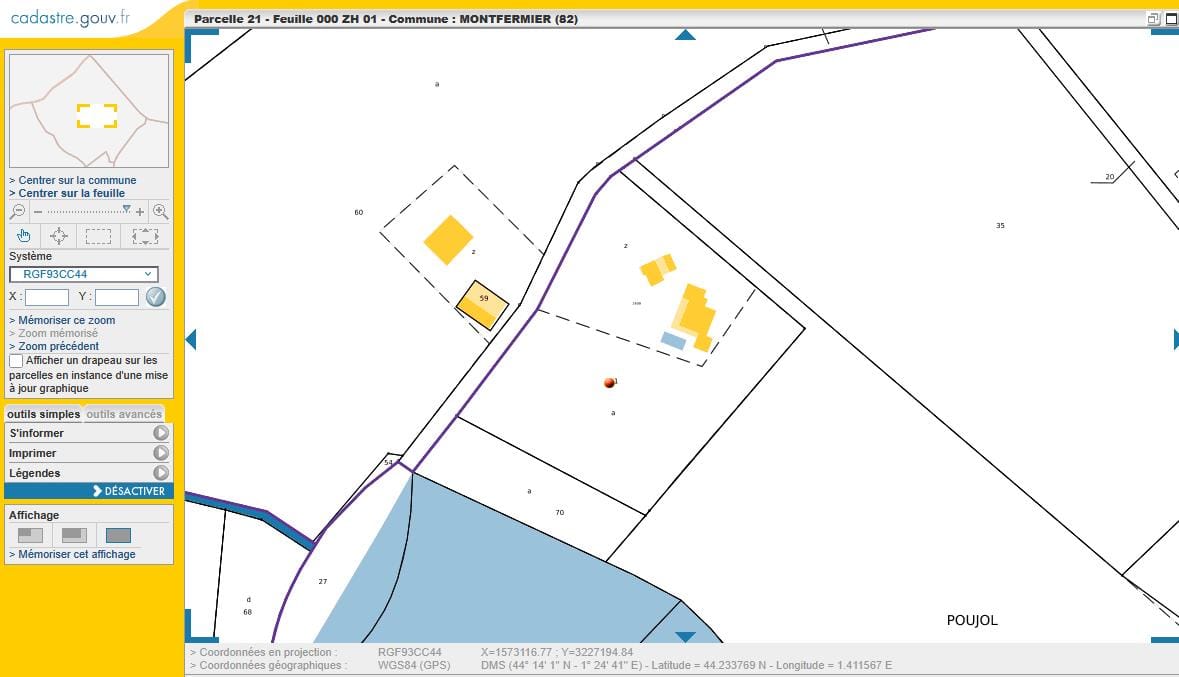Pan map north with top arrow
This screenshot has height=677, width=1179.
685,35
